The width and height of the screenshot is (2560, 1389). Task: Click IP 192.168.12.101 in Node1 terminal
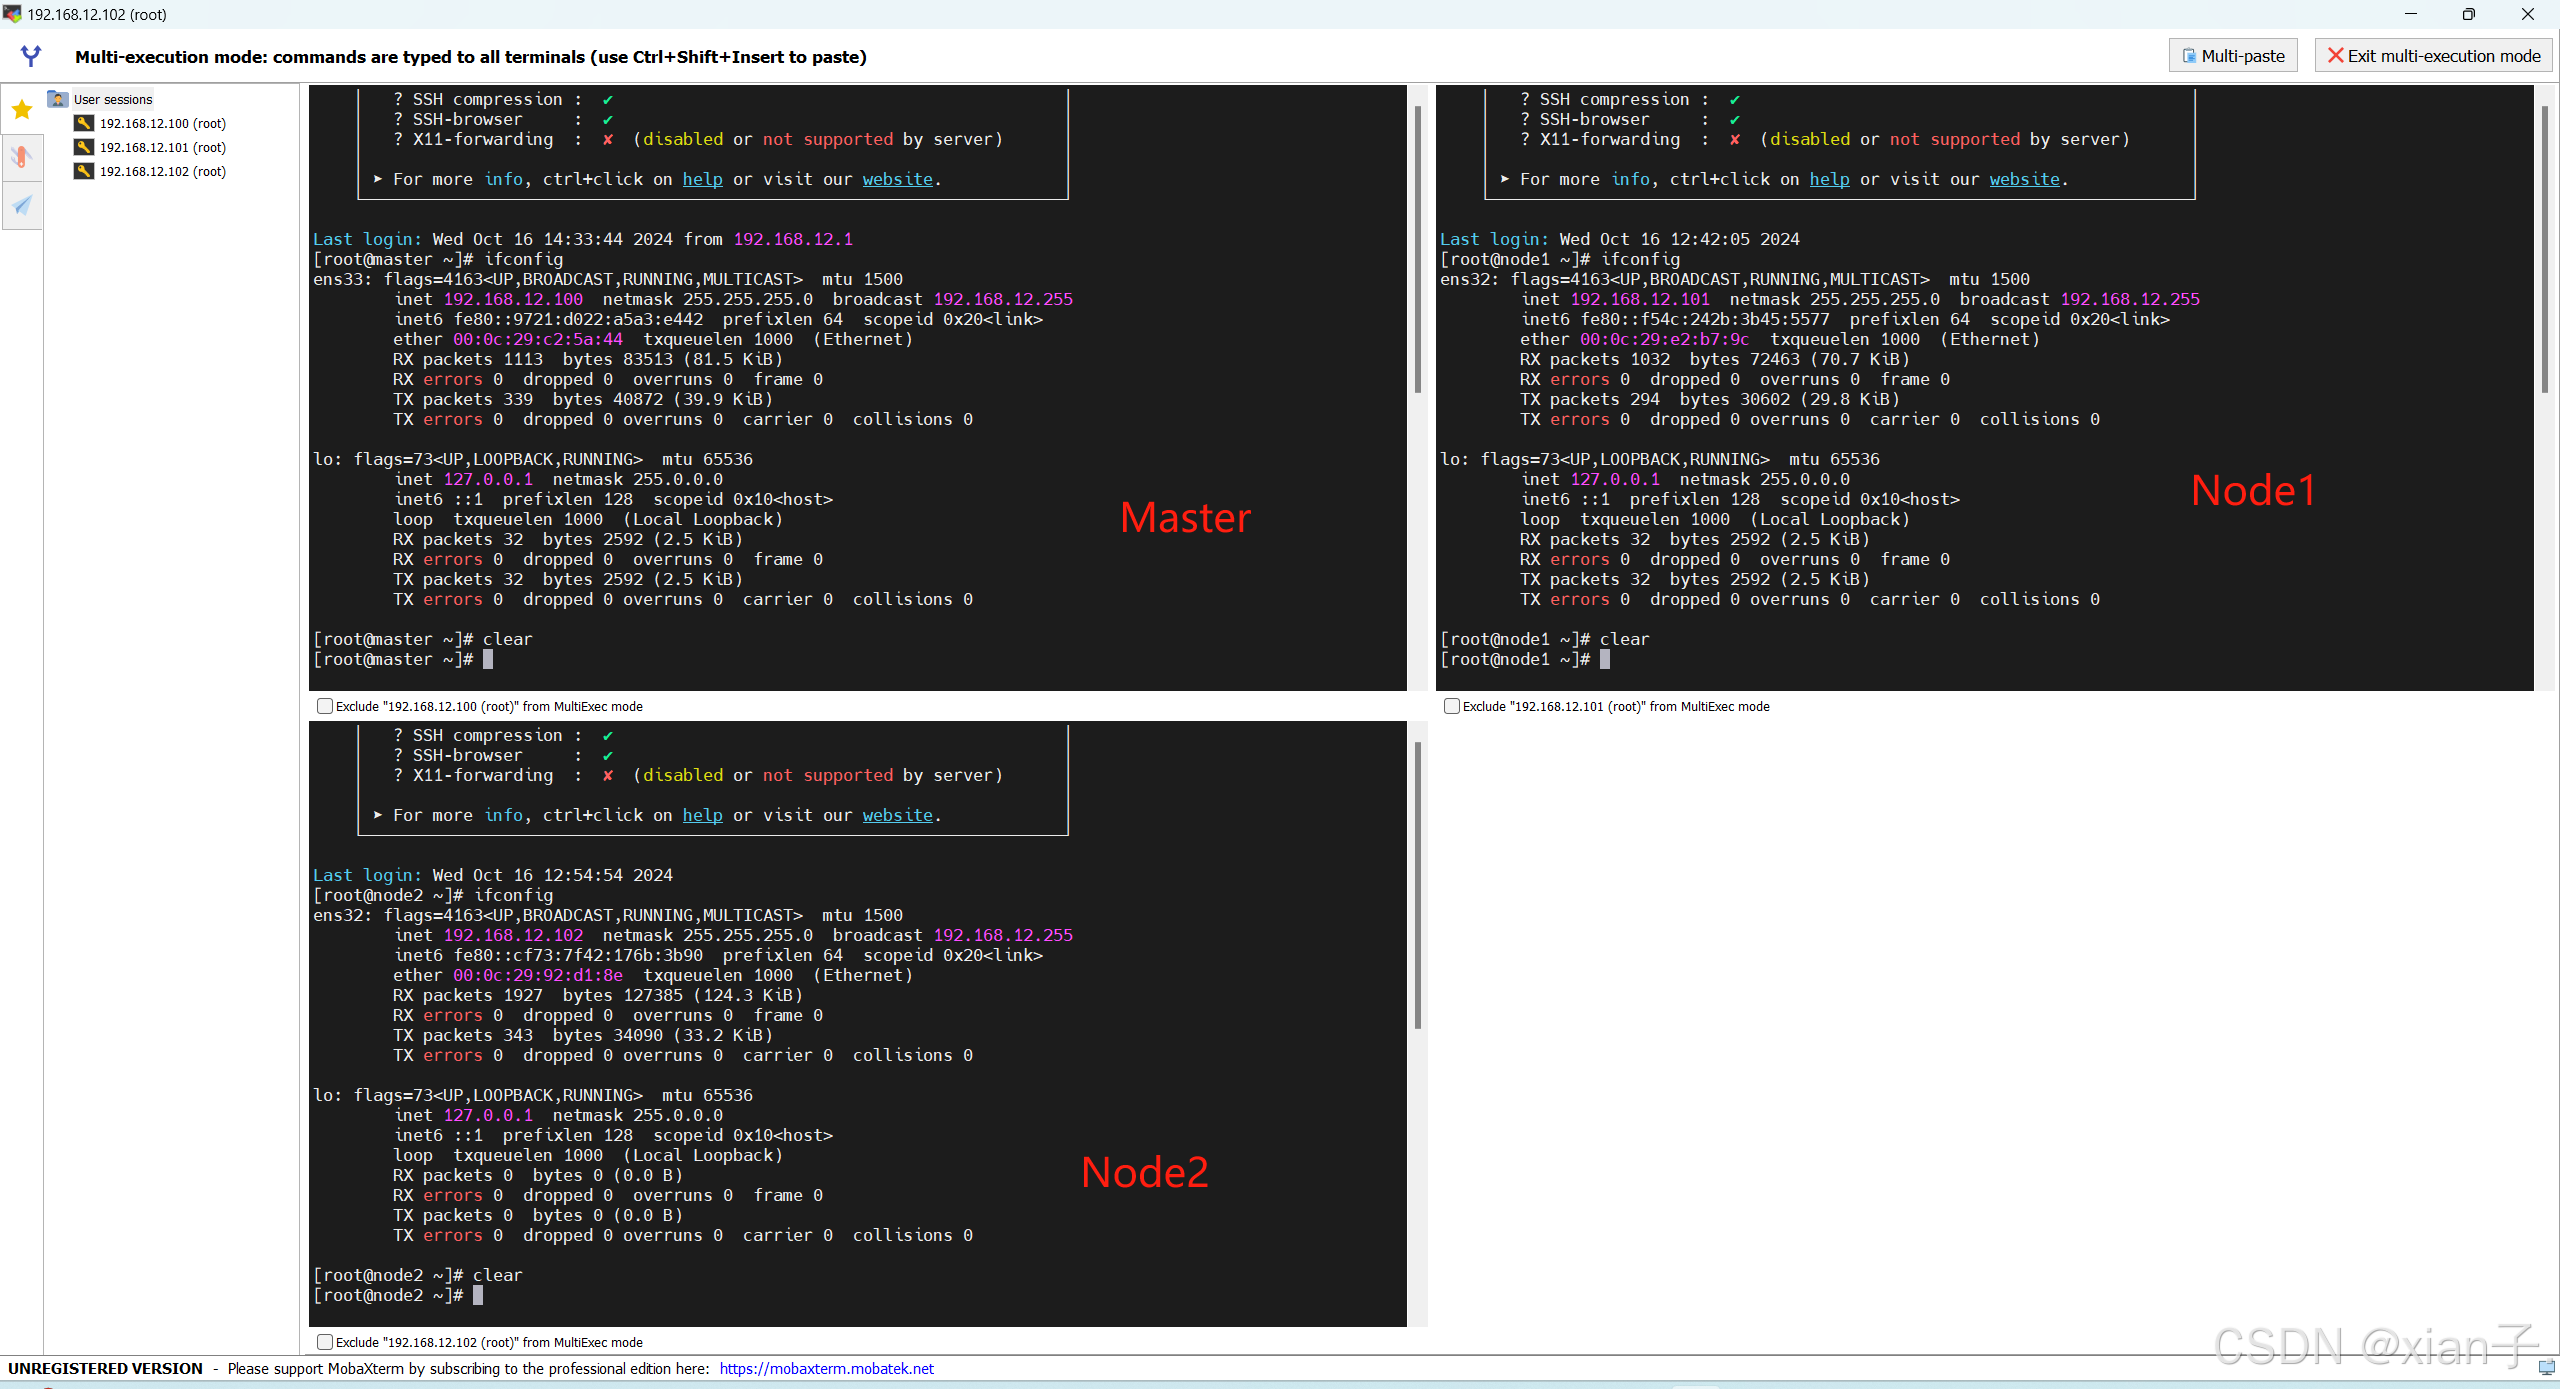pos(1640,299)
